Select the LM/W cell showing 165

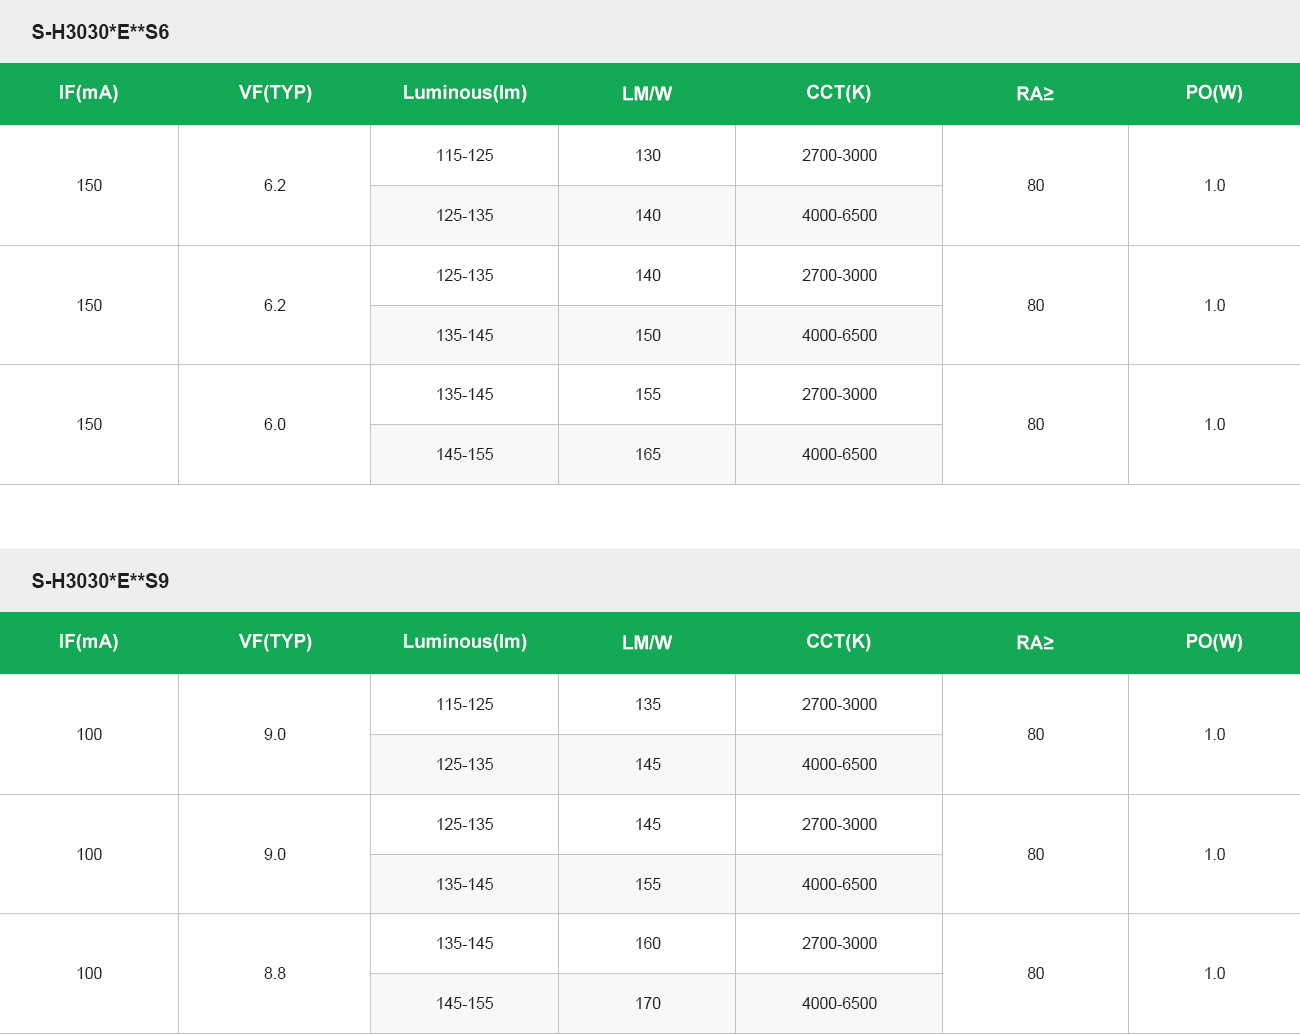click(648, 455)
